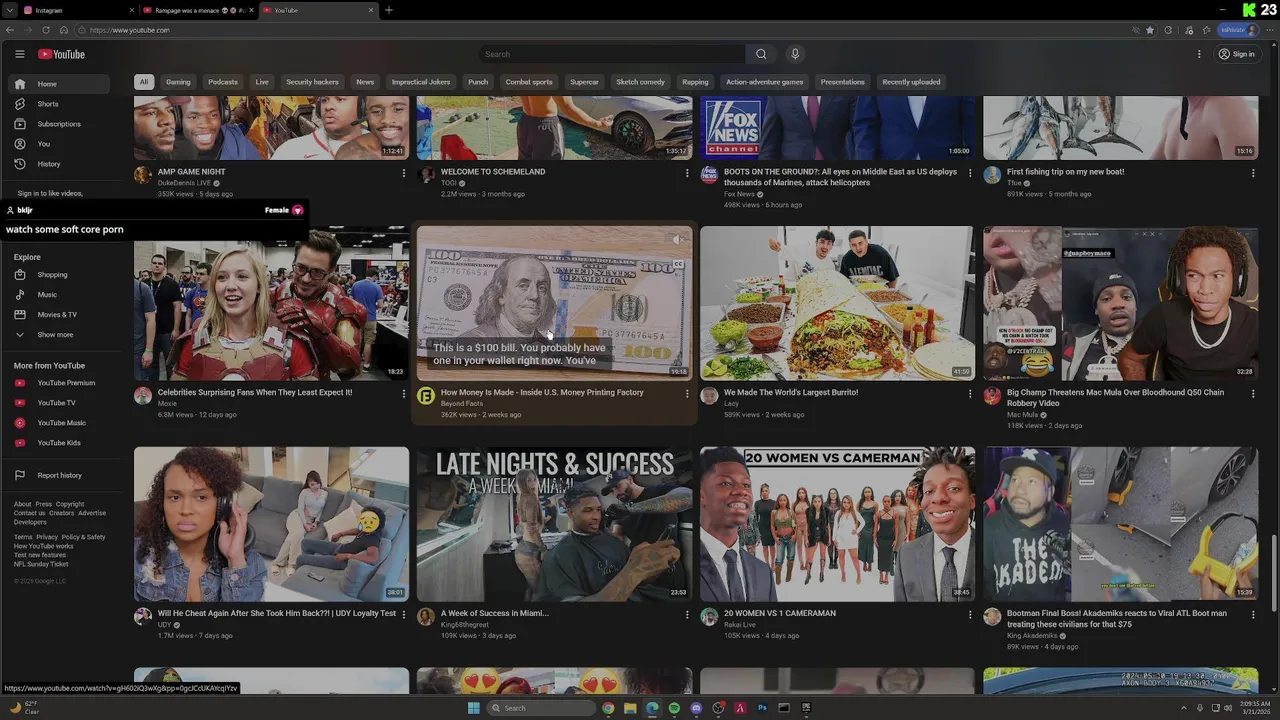Image resolution: width=1280 pixels, height=720 pixels.
Task: Bookmark this page with star icon
Action: [1150, 30]
